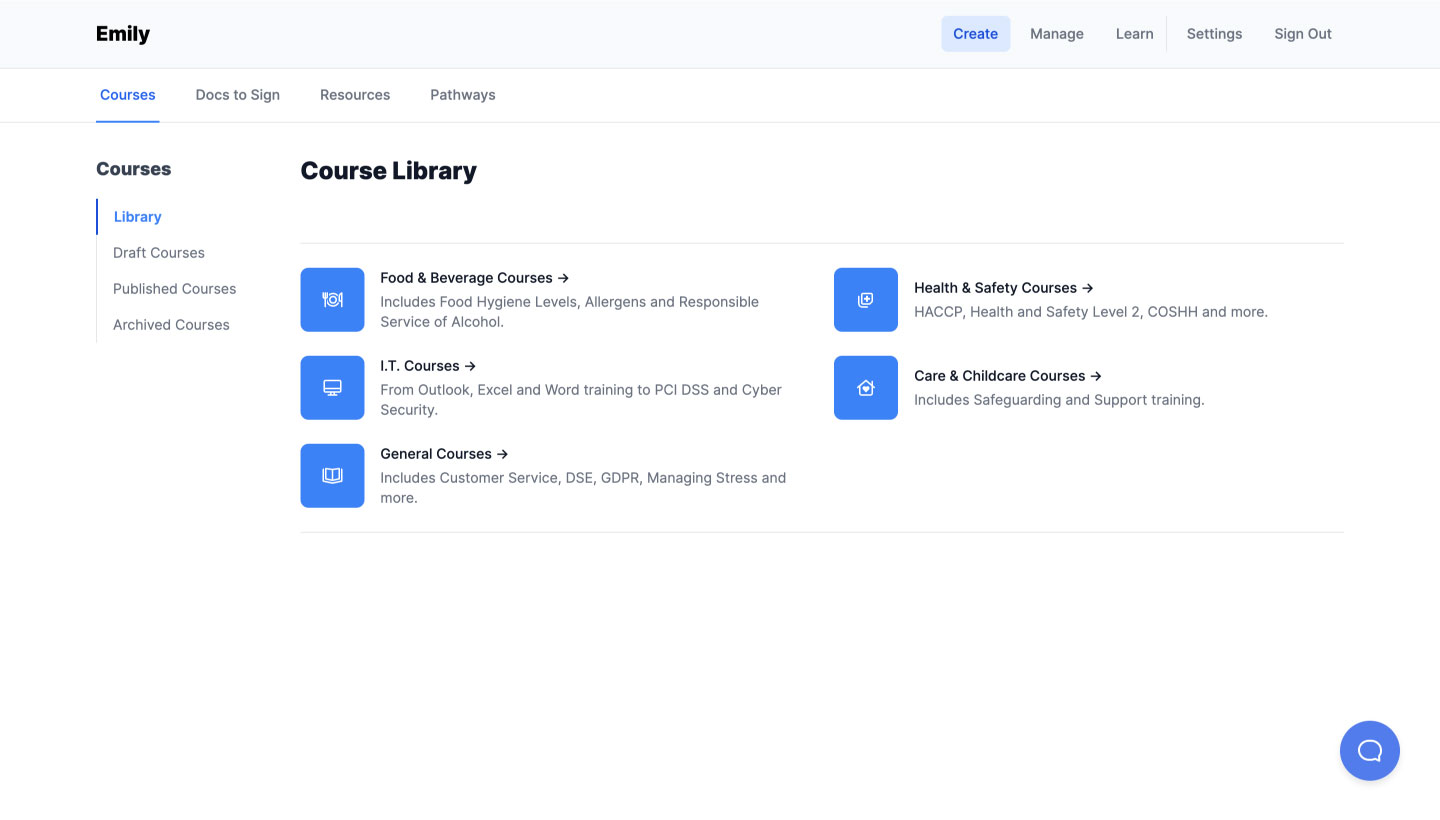Open Archived Courses in sidebar
The height and width of the screenshot is (820, 1440).
click(171, 325)
